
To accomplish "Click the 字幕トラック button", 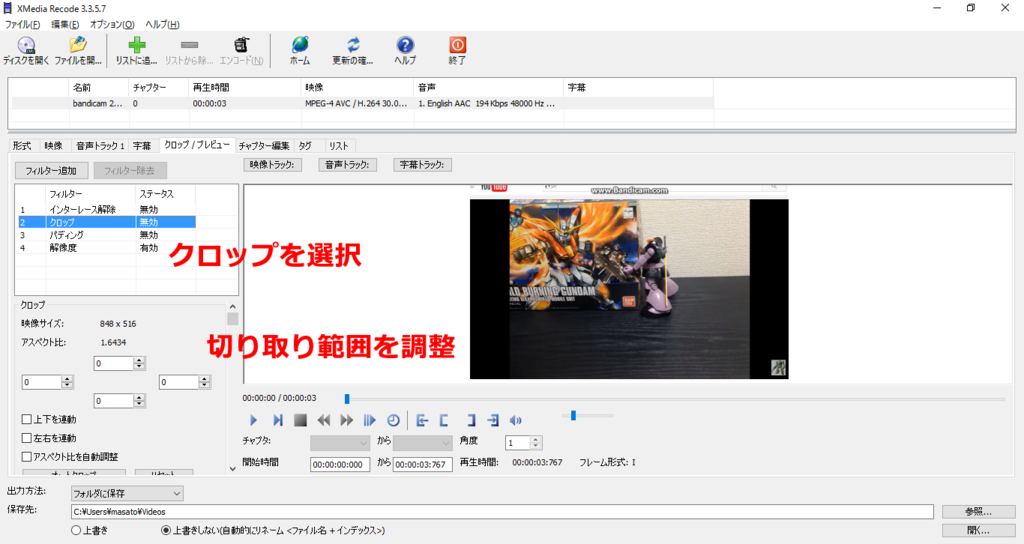I will 423,165.
